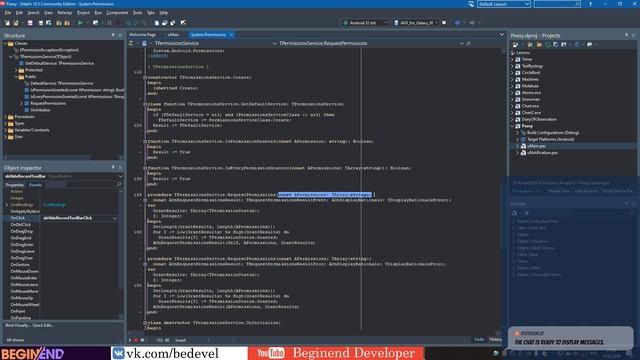Pin the Structure panel
Viewport: 640px width, 360px height.
tap(113, 36)
